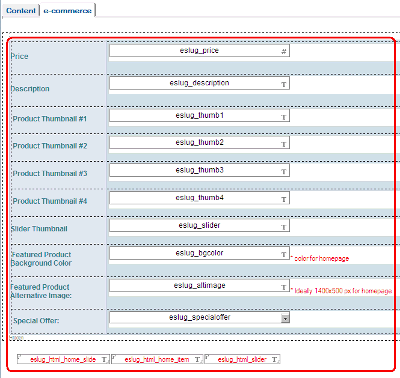The width and height of the screenshot is (400, 378).
Task: Click the T icon in eslug_html_slider field
Action: click(x=274, y=360)
